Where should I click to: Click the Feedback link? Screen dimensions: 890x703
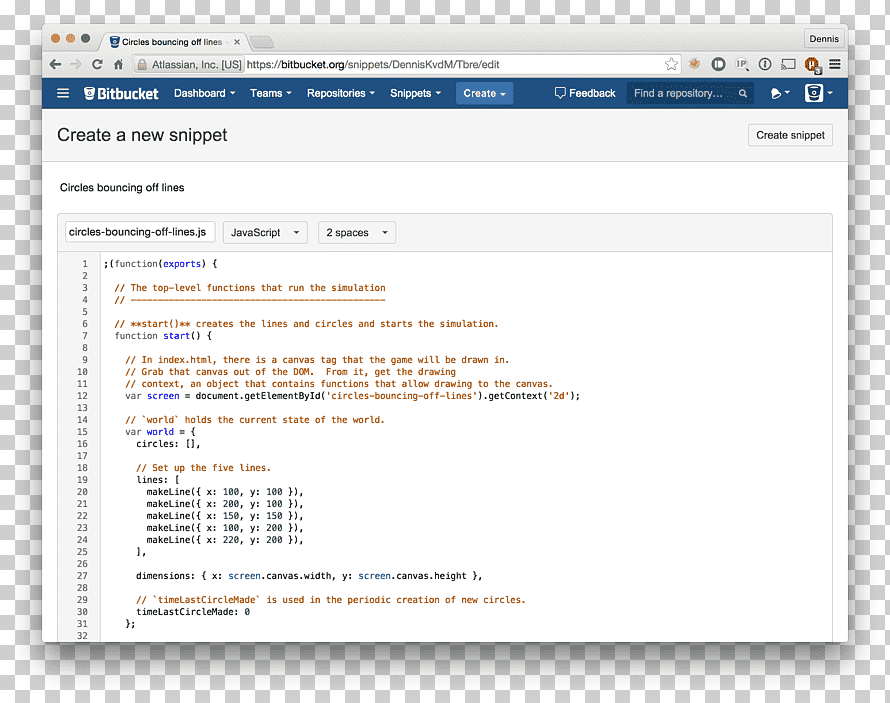coord(585,93)
